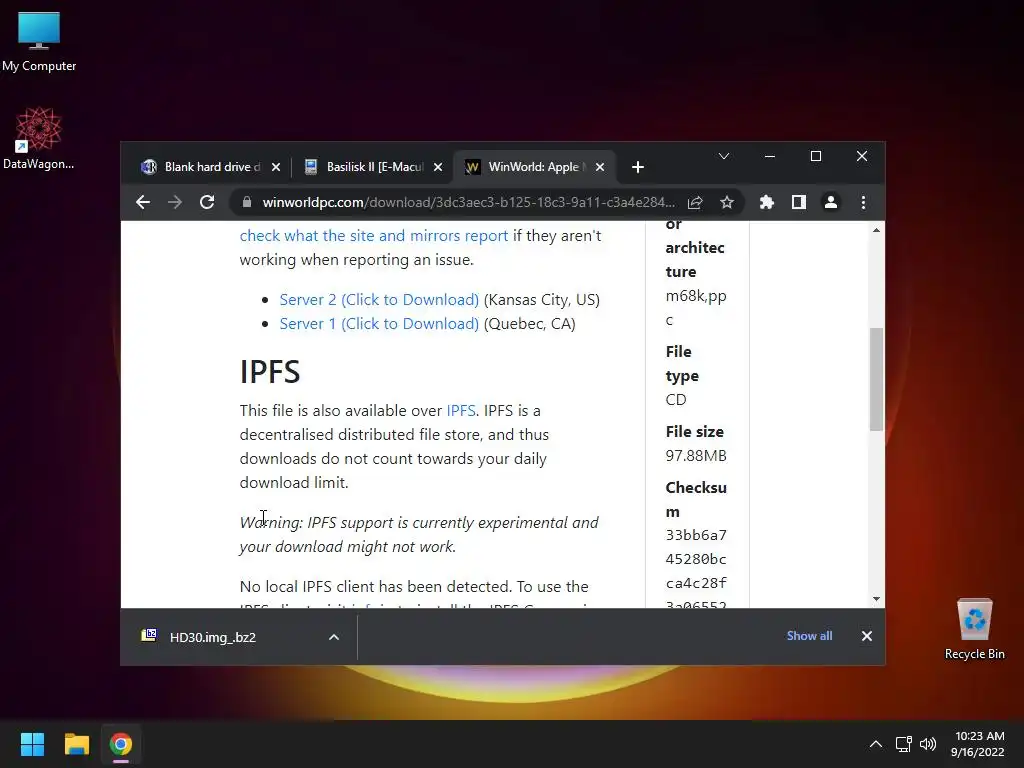Click the File size value 97.88MB
Viewport: 1024px width, 768px height.
click(696, 456)
